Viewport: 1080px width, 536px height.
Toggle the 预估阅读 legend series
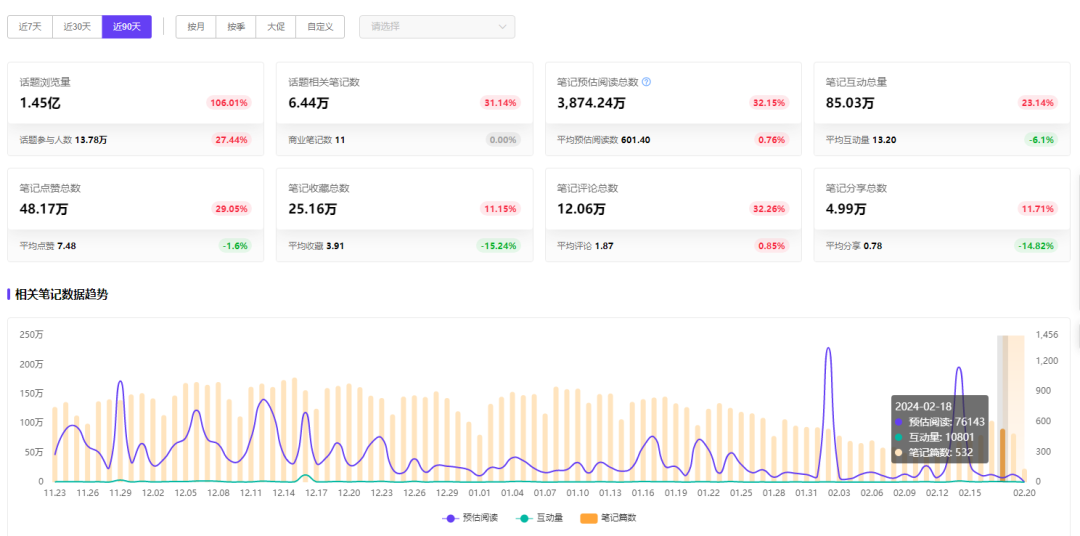click(469, 518)
